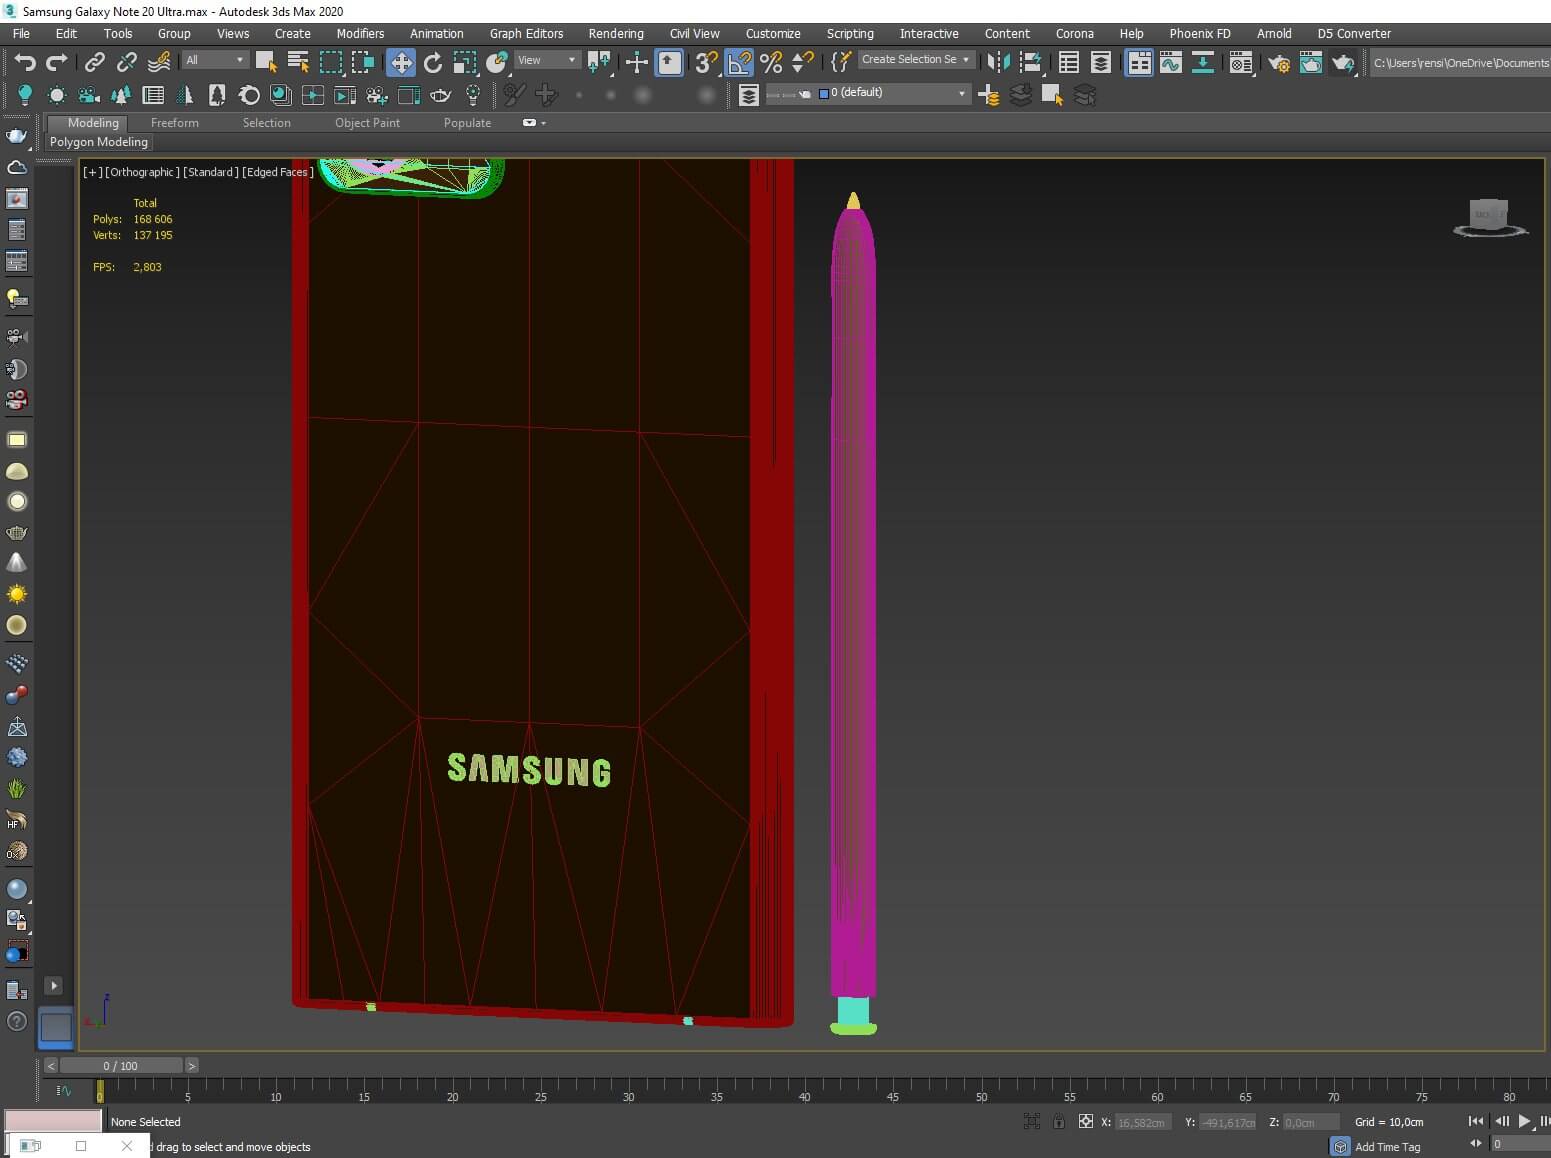Select the Select and Rotate tool
Image resolution: width=1551 pixels, height=1158 pixels.
click(x=433, y=63)
